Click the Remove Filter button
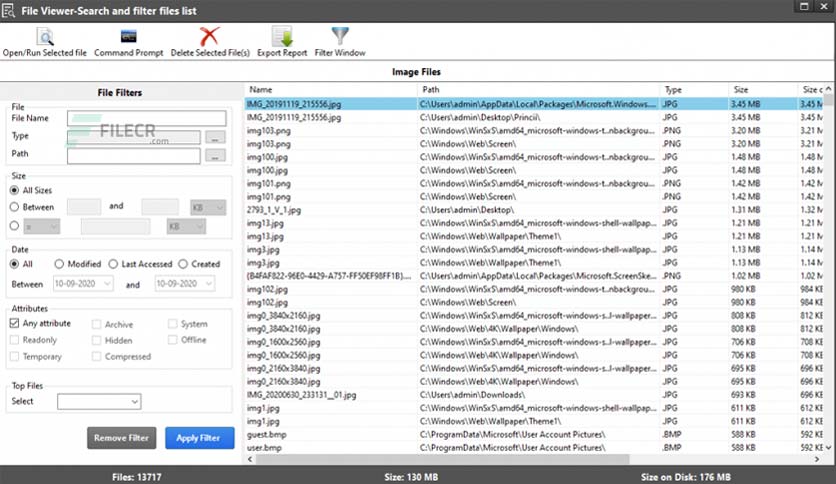This screenshot has width=836, height=484. click(x=122, y=438)
